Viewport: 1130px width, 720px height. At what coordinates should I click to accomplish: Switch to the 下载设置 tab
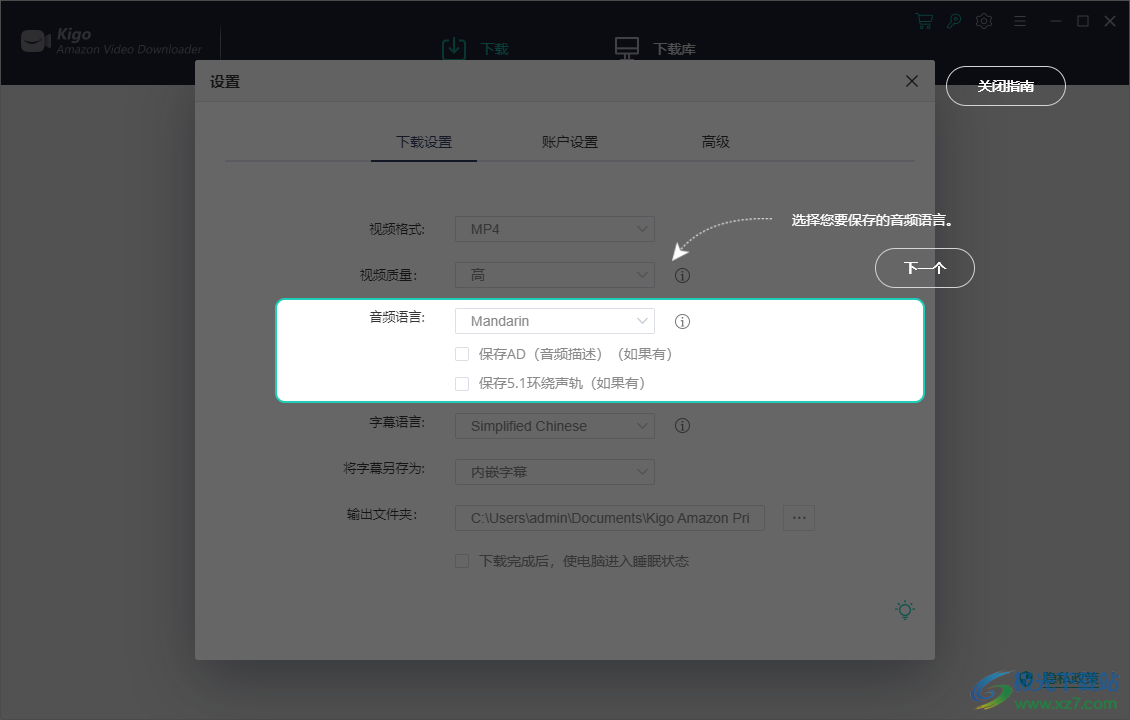(424, 142)
